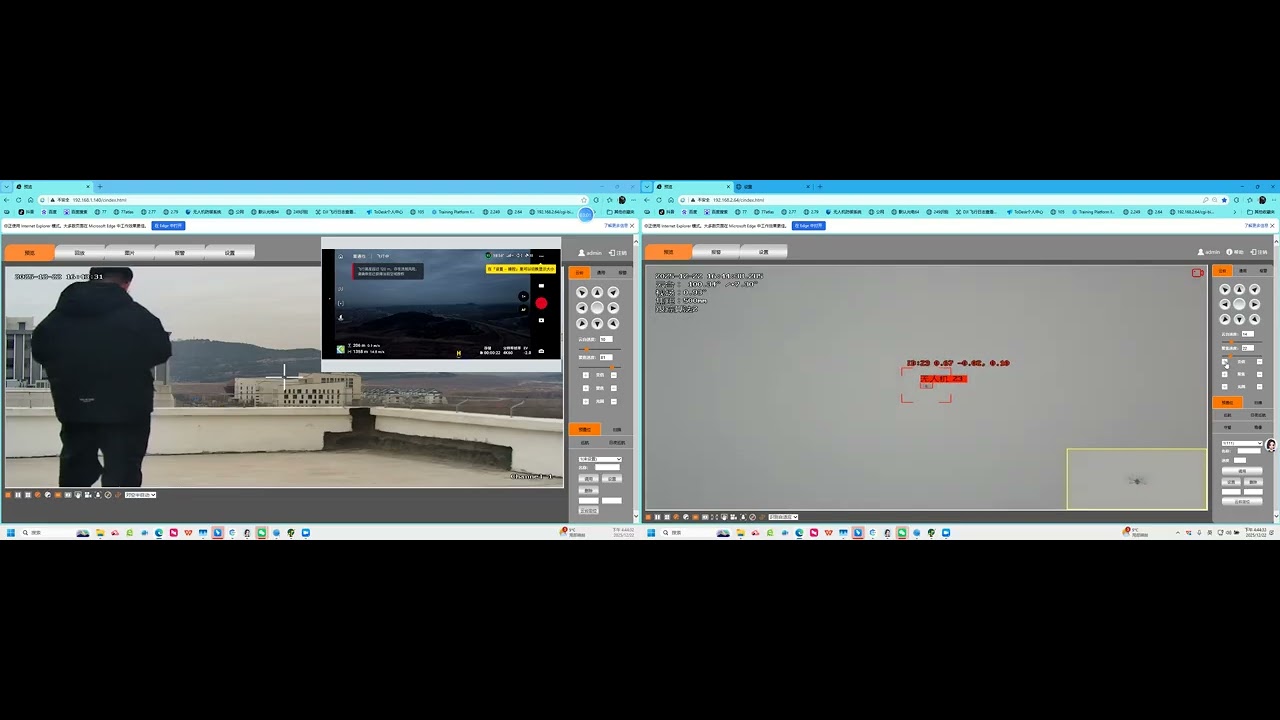Screen dimensions: 1280x720
Task: Click browser back arrow in 192.168.1.140 window
Action: point(7,200)
